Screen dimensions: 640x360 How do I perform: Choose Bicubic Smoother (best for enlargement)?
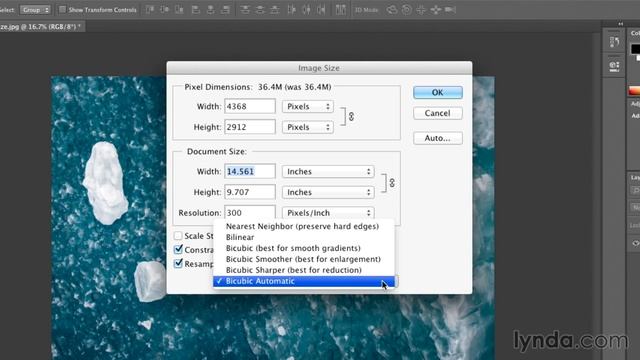click(304, 259)
